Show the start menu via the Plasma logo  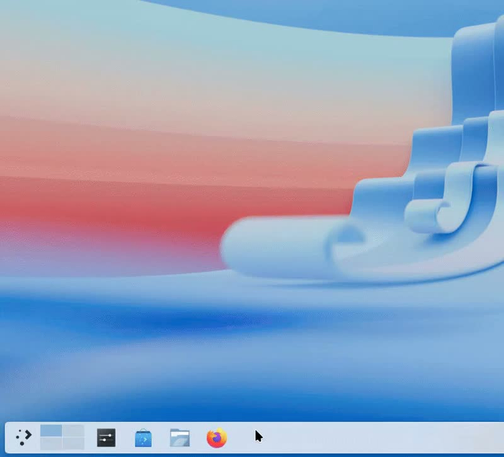coord(24,438)
